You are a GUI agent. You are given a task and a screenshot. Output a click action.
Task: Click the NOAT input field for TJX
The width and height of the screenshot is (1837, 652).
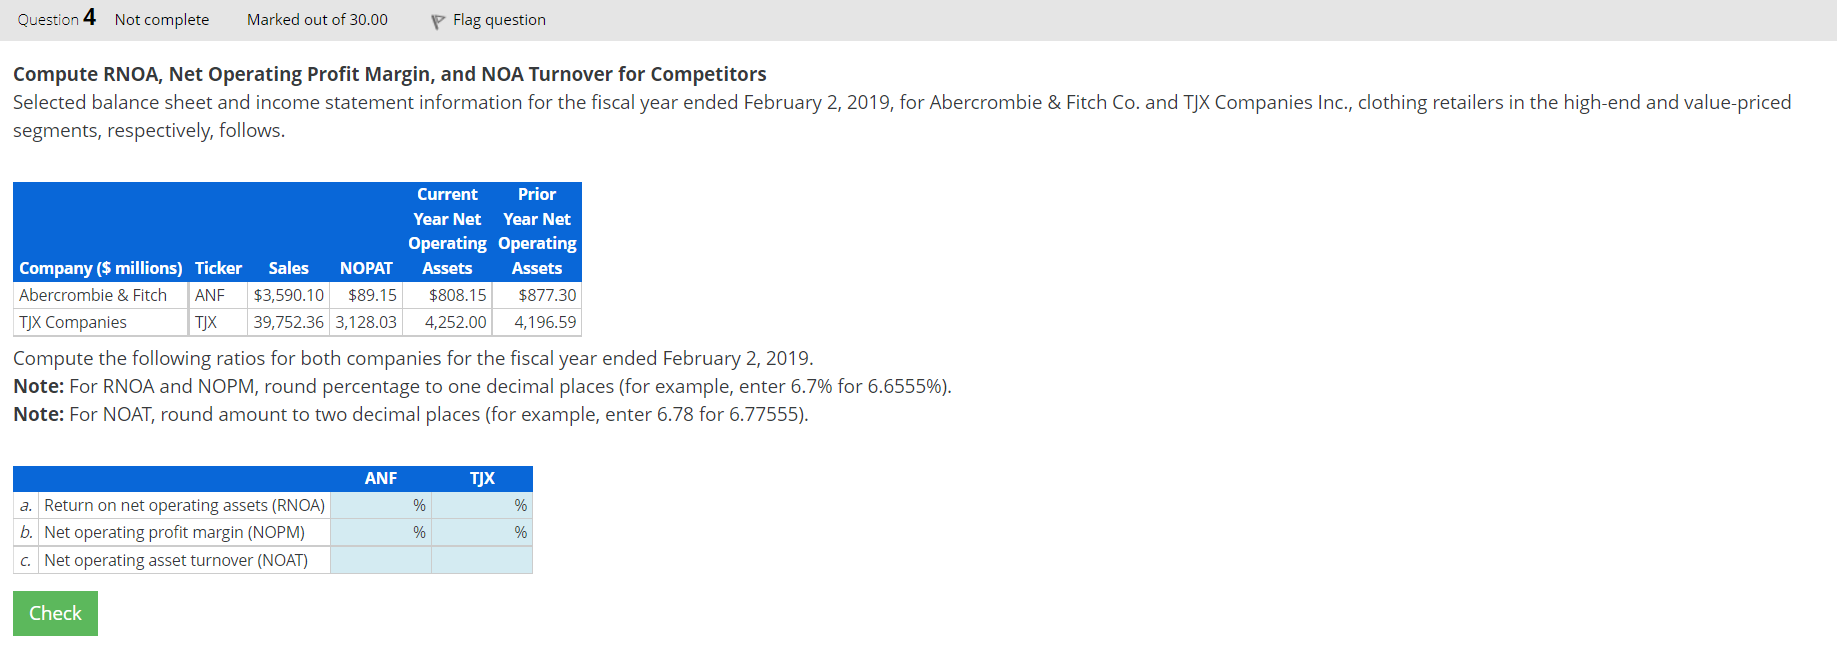pos(482,560)
